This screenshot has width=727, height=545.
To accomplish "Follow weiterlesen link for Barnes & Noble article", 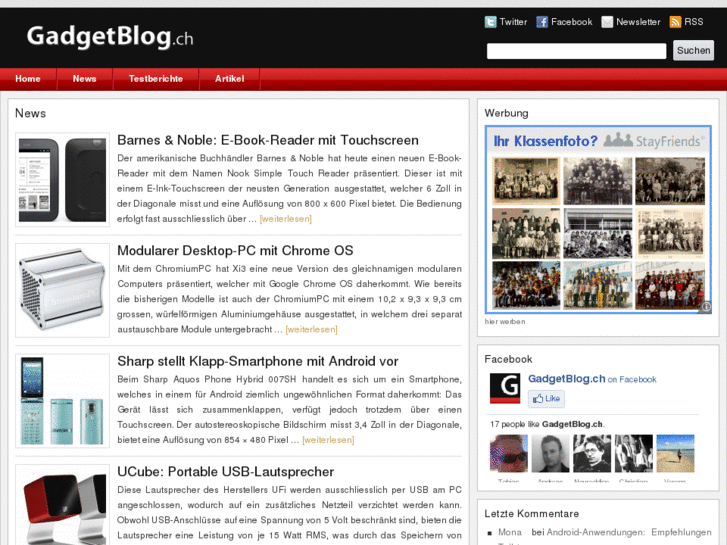I will tap(286, 219).
